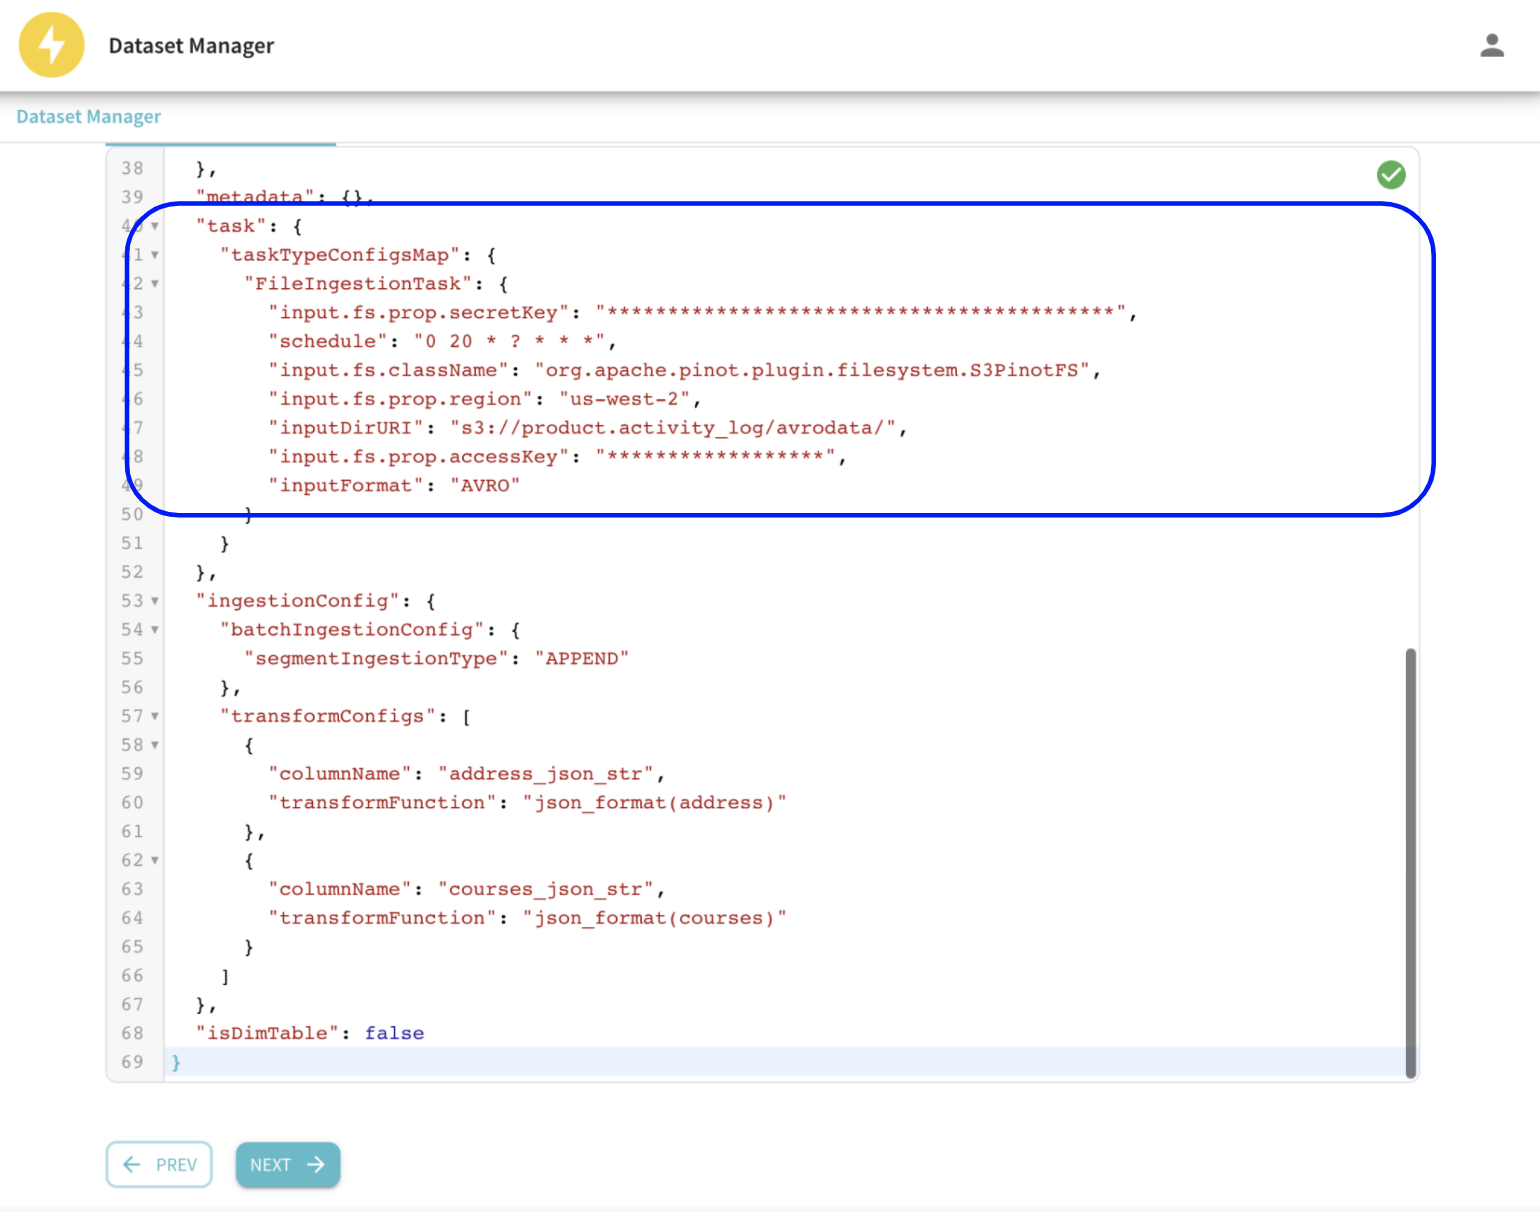
Task: Click the yellow lightning bolt app logo
Action: 51,44
